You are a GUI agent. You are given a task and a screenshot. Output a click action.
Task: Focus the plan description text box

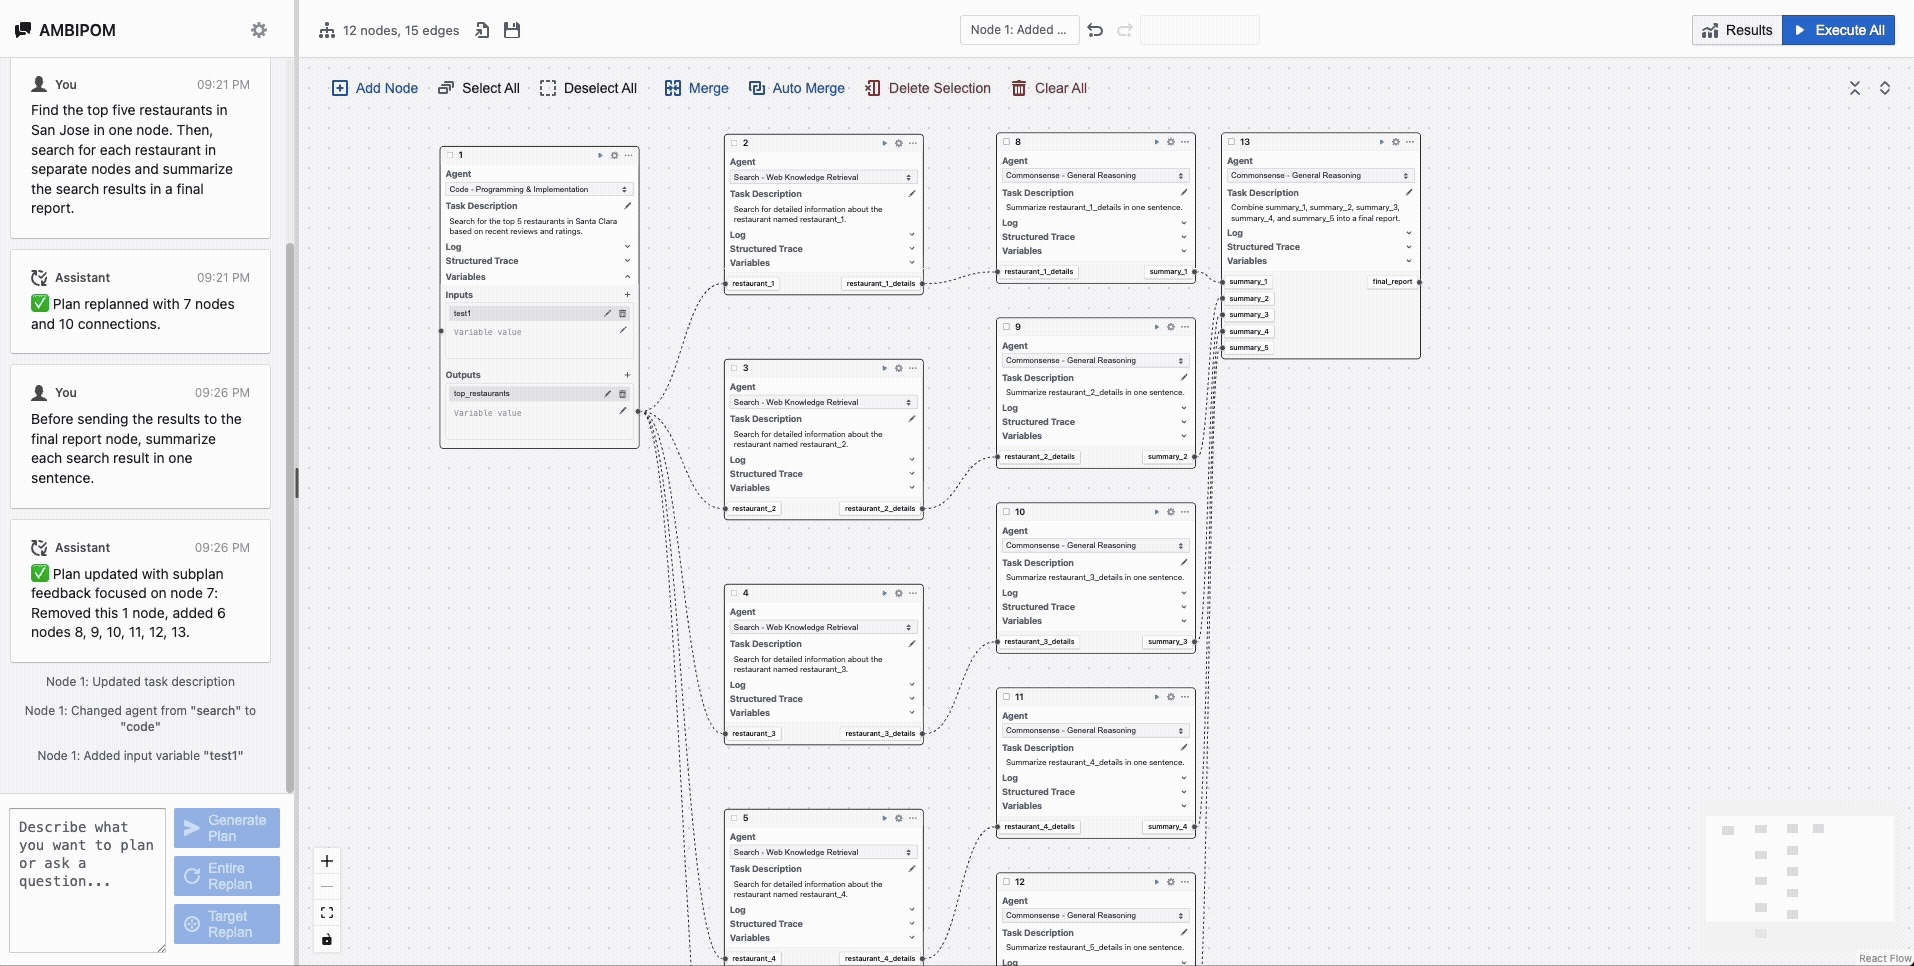(x=88, y=880)
